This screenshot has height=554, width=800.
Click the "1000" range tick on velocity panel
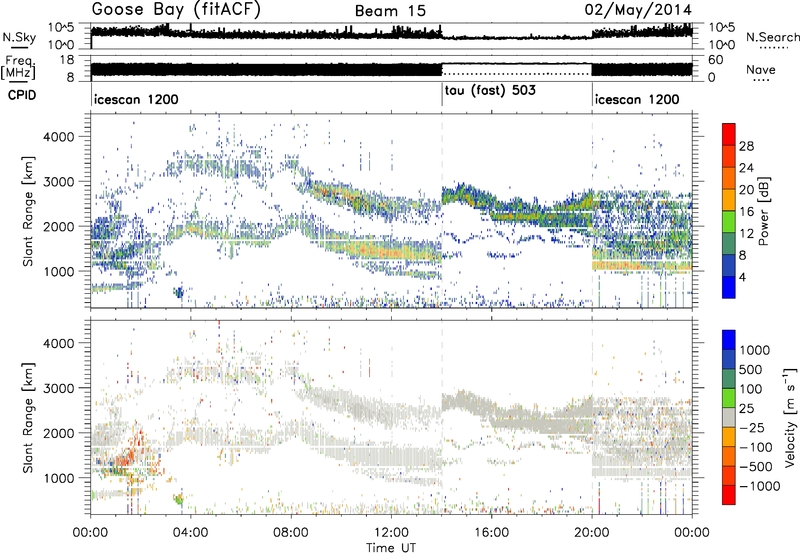point(58,478)
